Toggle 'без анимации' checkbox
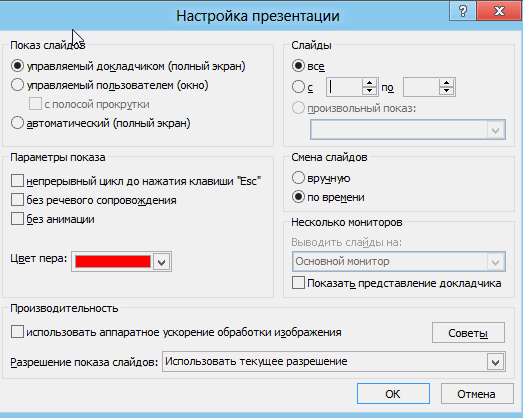523x418 pixels. 17,219
